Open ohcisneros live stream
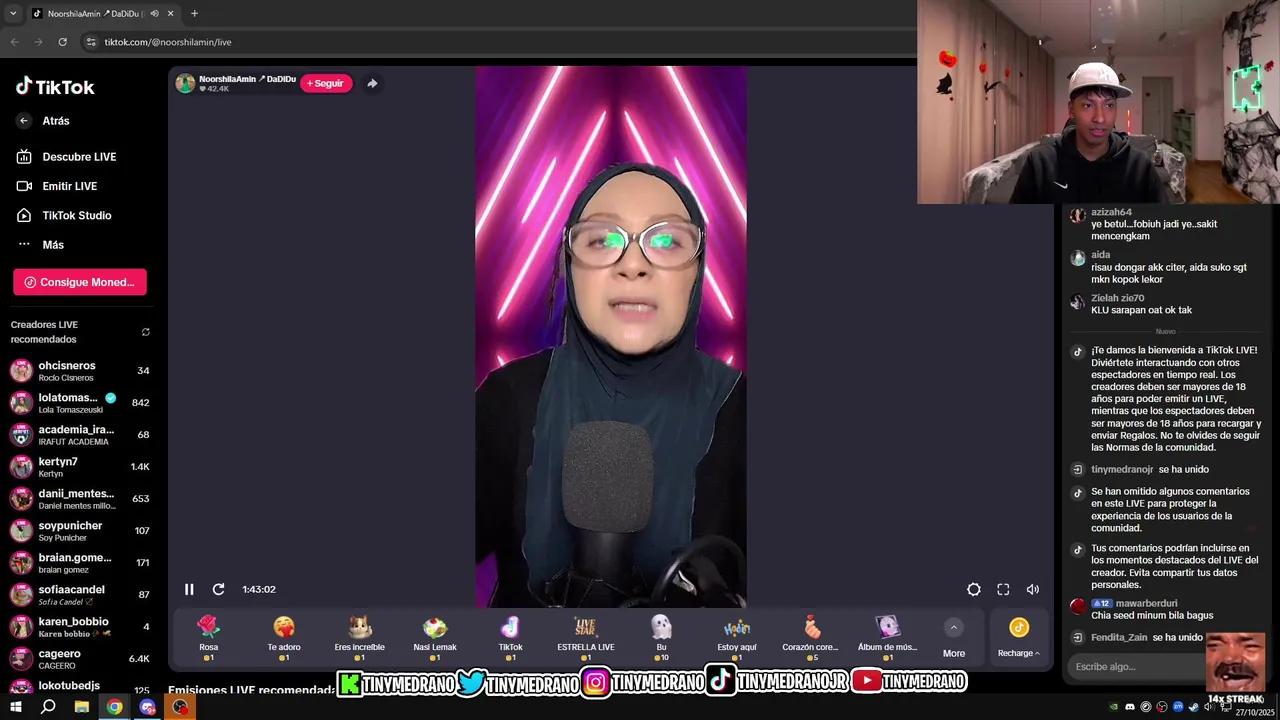 [x=80, y=371]
